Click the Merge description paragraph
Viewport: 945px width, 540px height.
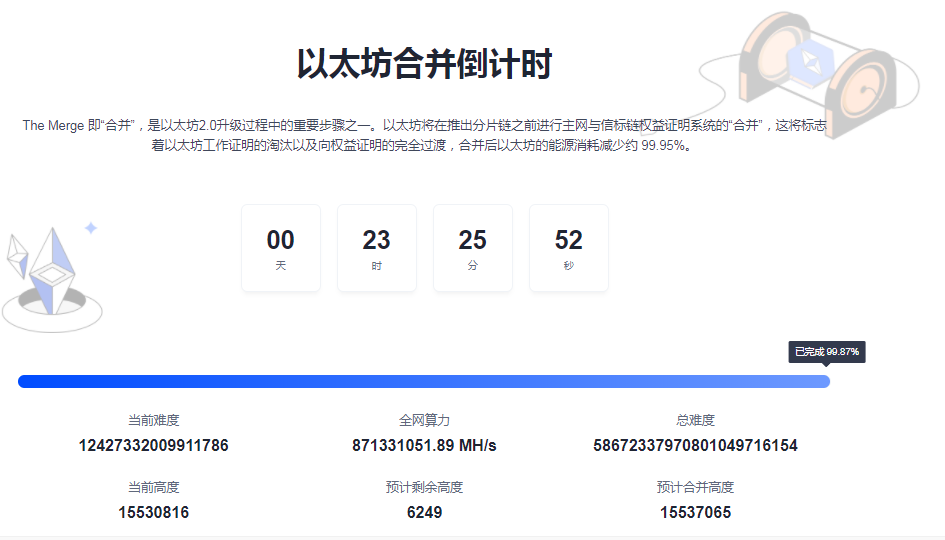click(x=424, y=135)
